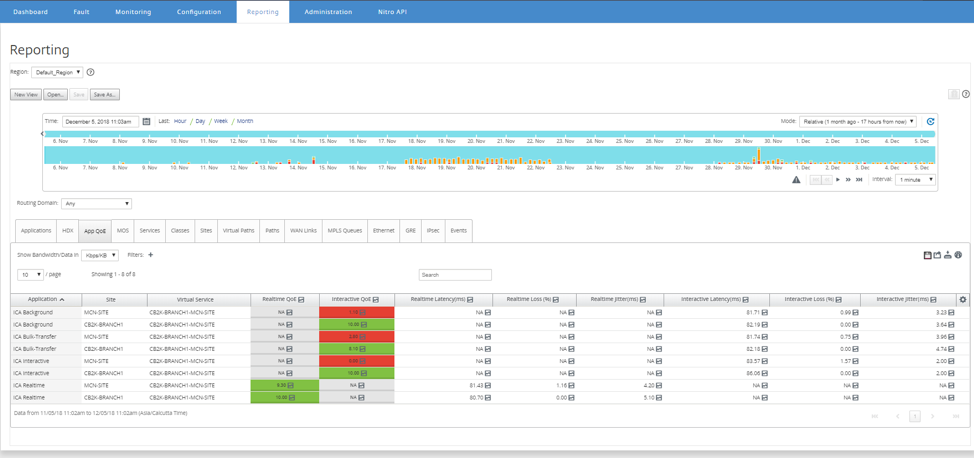Image resolution: width=974 pixels, height=458 pixels.
Task: Click page number 1 in pagination
Action: 915,416
